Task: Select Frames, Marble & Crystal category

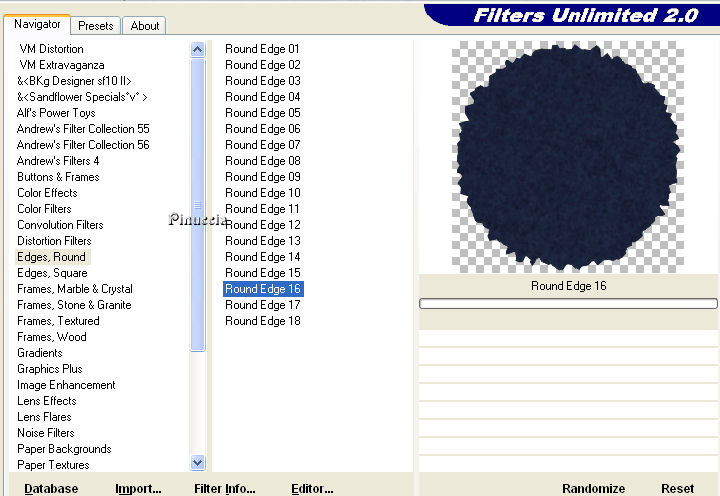Action: [75, 289]
